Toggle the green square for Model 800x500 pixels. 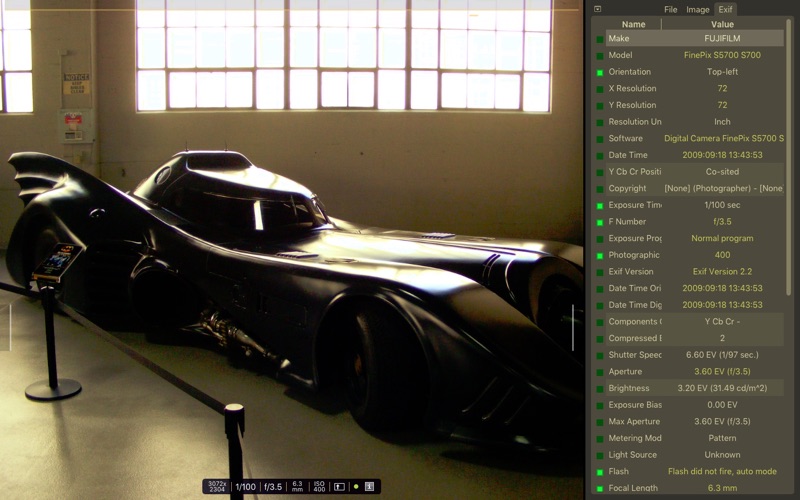click(x=599, y=56)
